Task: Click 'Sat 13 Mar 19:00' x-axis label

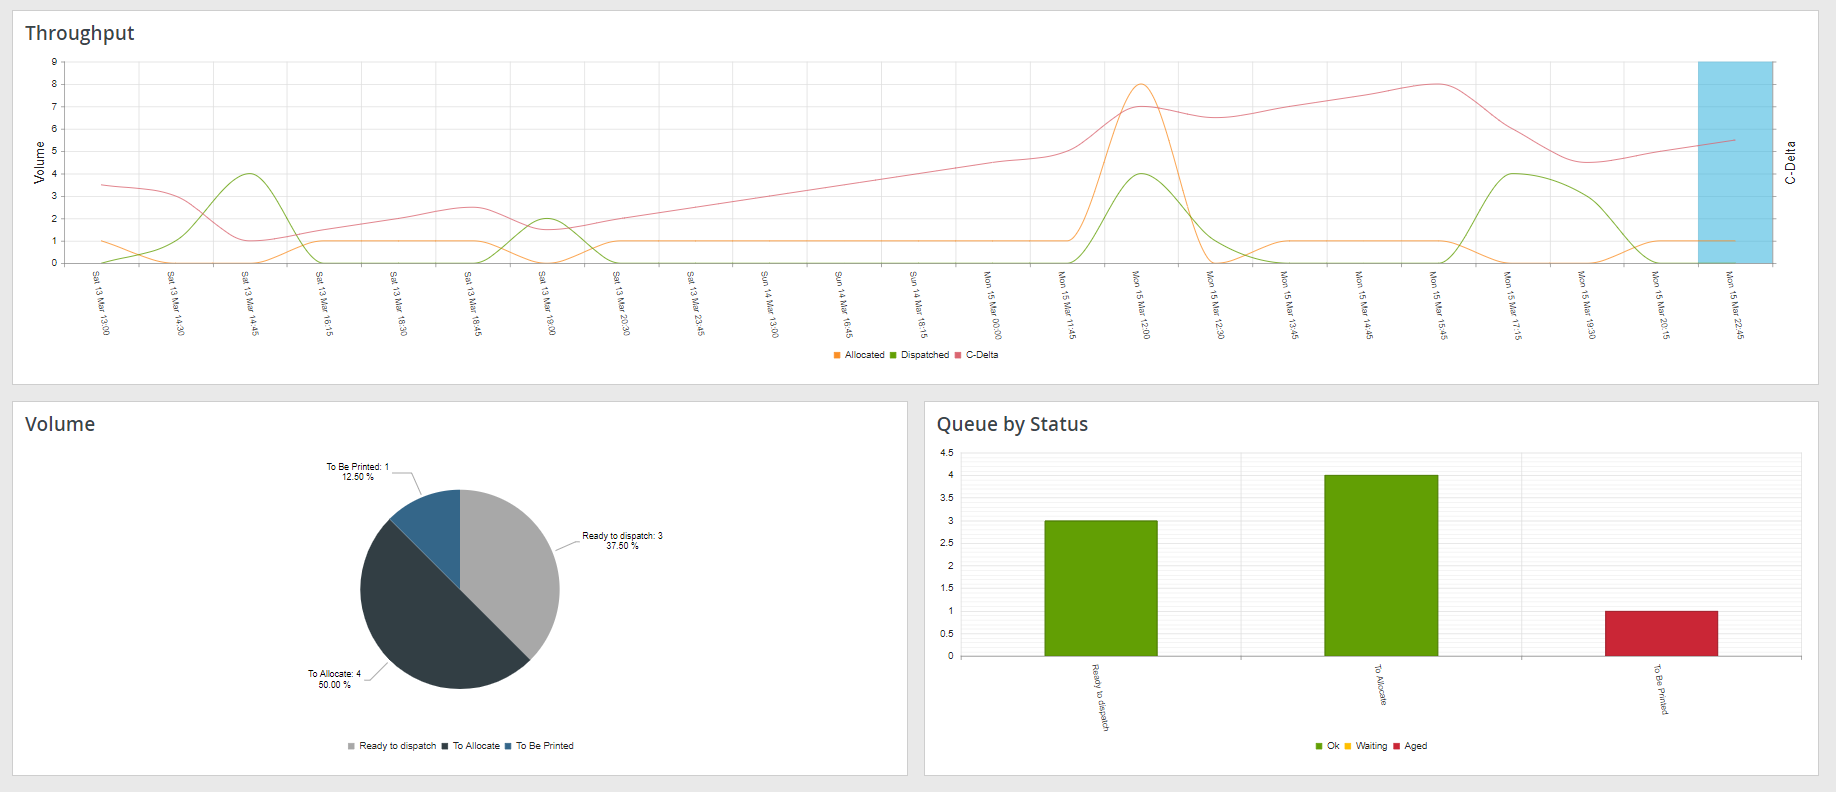Action: (x=547, y=303)
